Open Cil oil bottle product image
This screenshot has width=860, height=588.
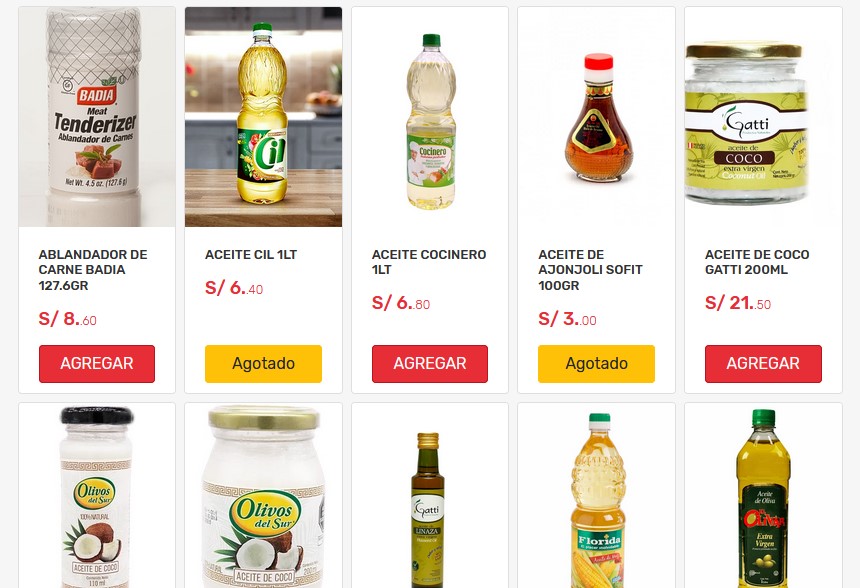[x=263, y=117]
